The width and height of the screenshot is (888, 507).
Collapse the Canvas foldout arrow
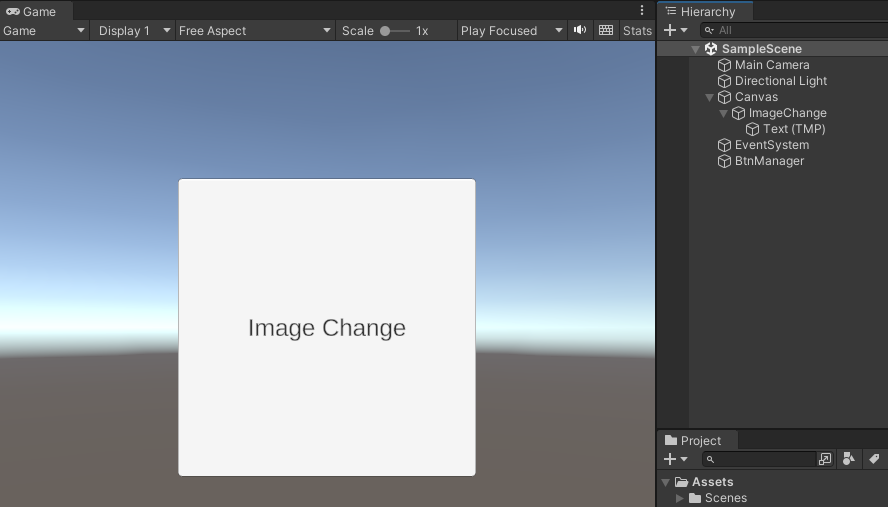(710, 97)
